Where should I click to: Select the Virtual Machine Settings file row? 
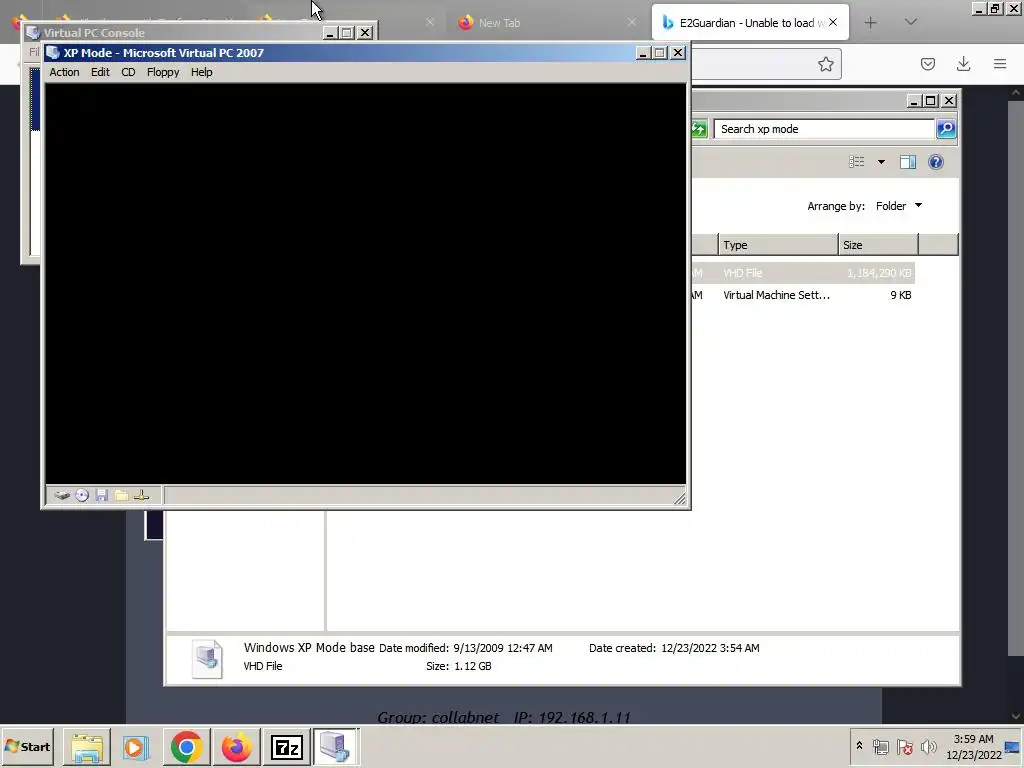point(803,295)
